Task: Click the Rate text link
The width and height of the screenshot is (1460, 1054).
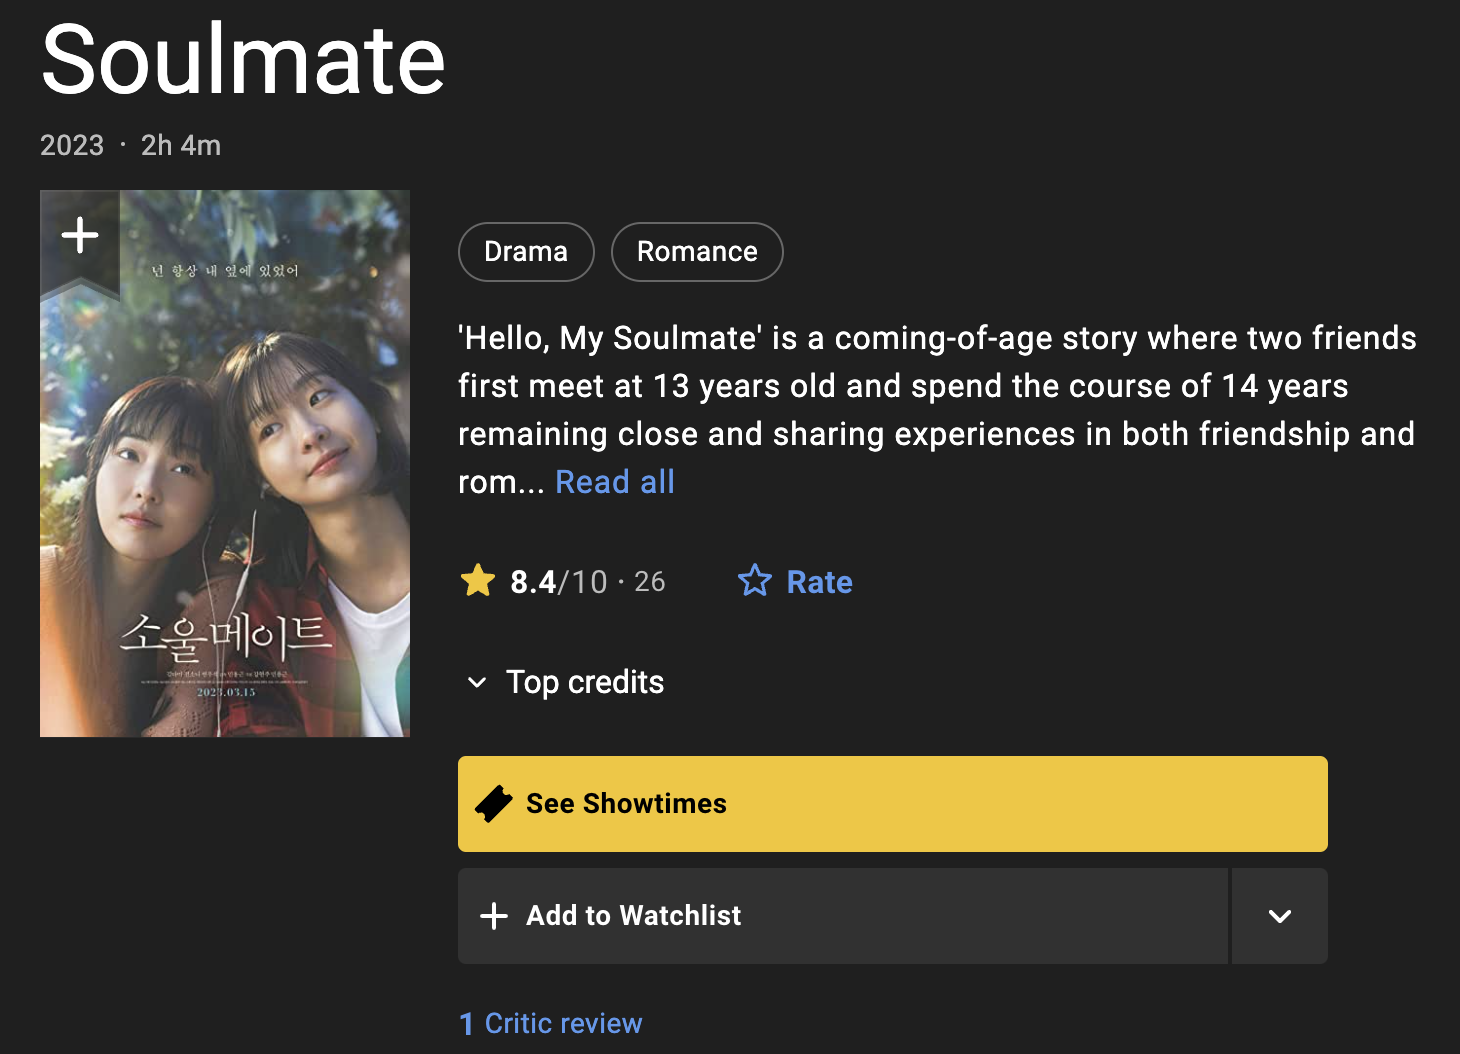Action: [819, 582]
